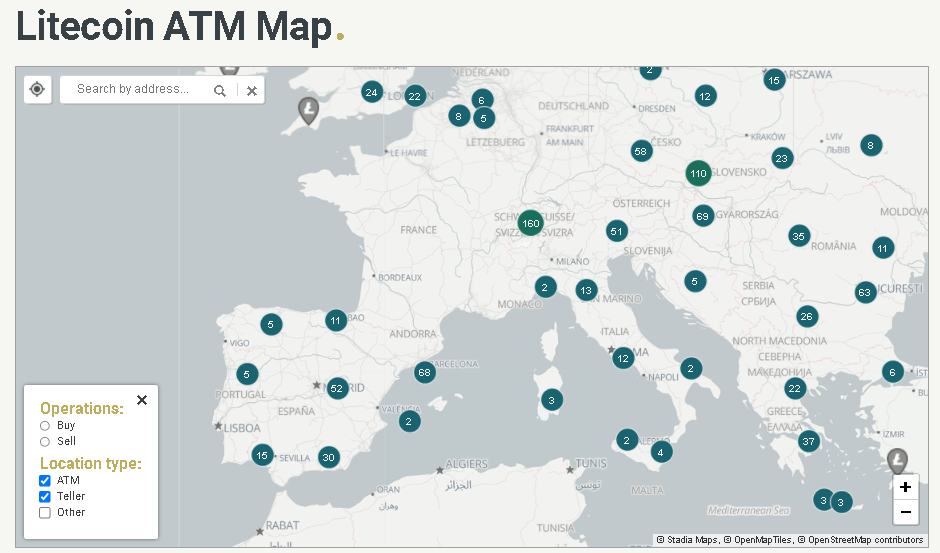Open the 22 cluster near North Macedonia
Image resolution: width=940 pixels, height=553 pixels.
click(x=795, y=388)
